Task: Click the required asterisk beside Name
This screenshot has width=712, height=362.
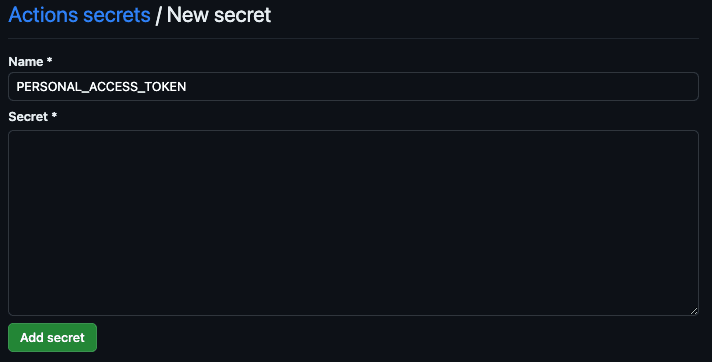Action: pos(49,60)
